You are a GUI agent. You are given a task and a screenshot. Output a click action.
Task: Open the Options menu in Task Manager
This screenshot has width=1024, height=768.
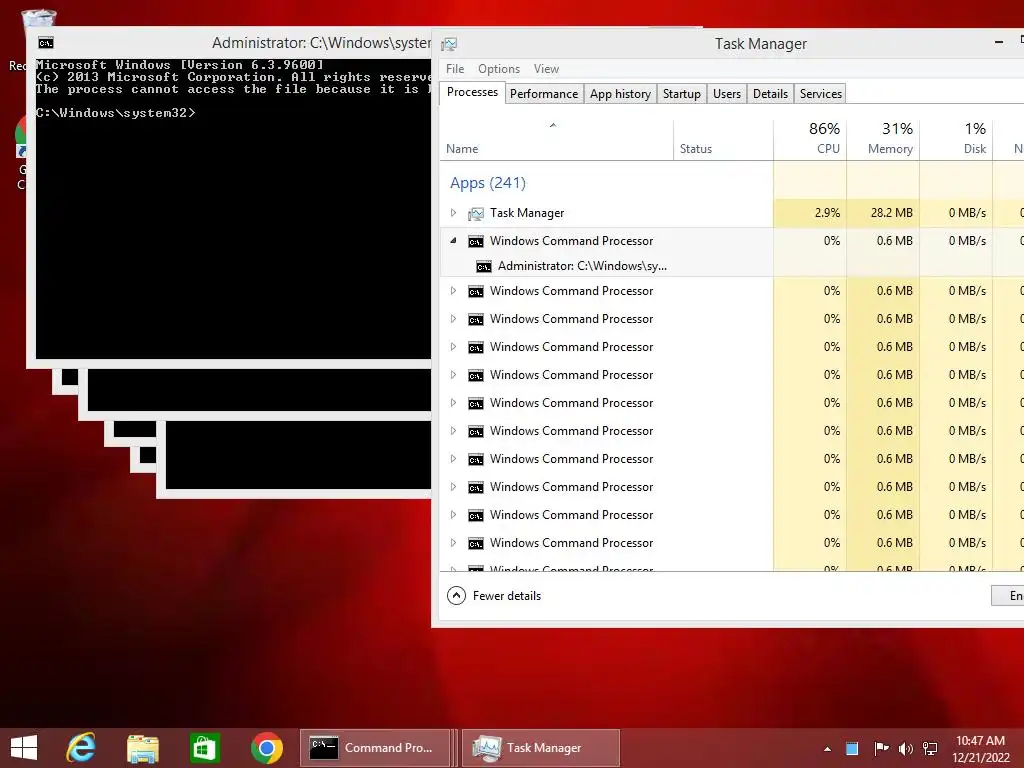(x=499, y=69)
